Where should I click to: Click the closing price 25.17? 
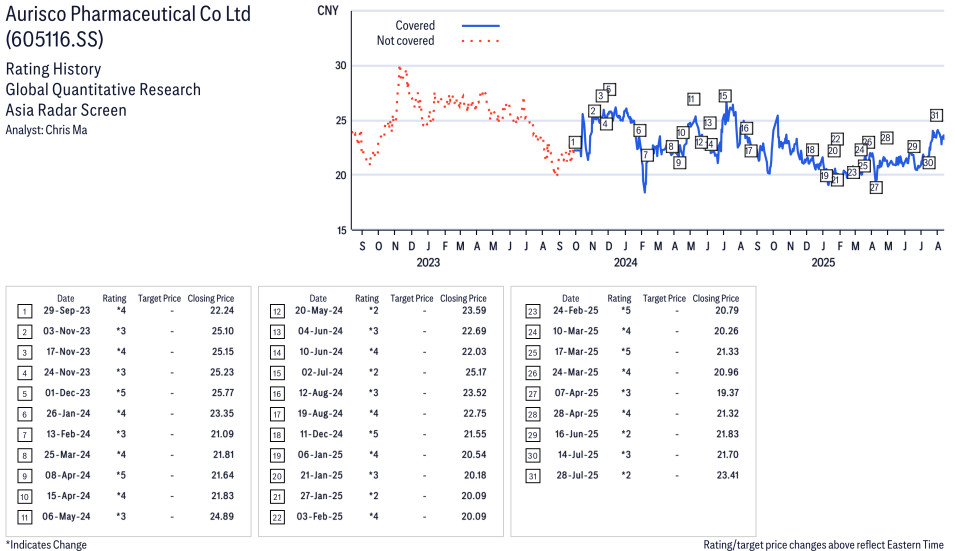[x=476, y=372]
